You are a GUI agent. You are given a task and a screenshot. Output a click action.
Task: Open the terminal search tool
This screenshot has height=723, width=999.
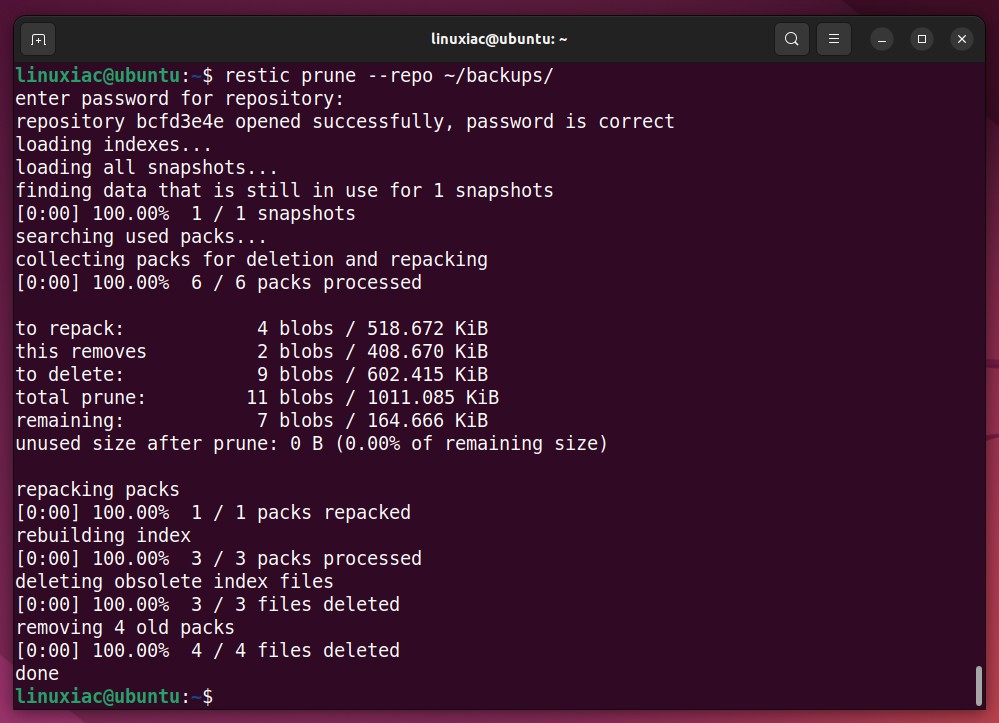click(791, 39)
